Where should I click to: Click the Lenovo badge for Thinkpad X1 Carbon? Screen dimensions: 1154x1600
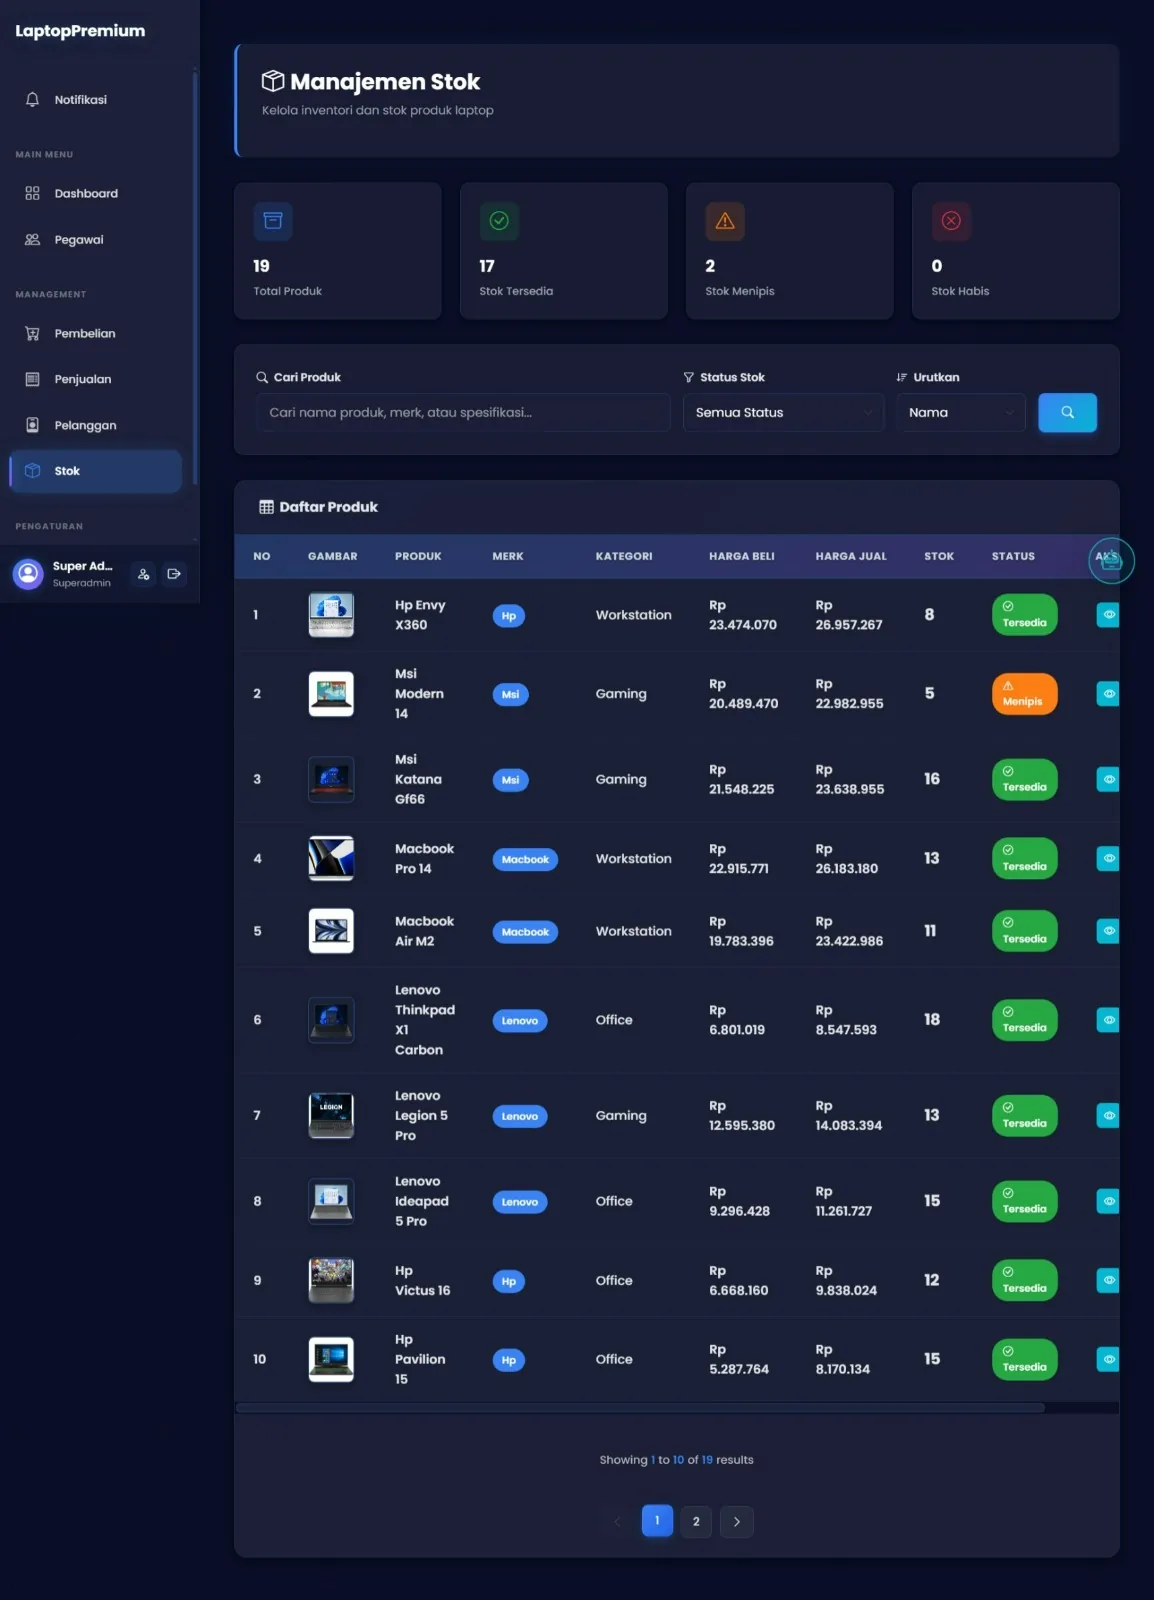(520, 1021)
